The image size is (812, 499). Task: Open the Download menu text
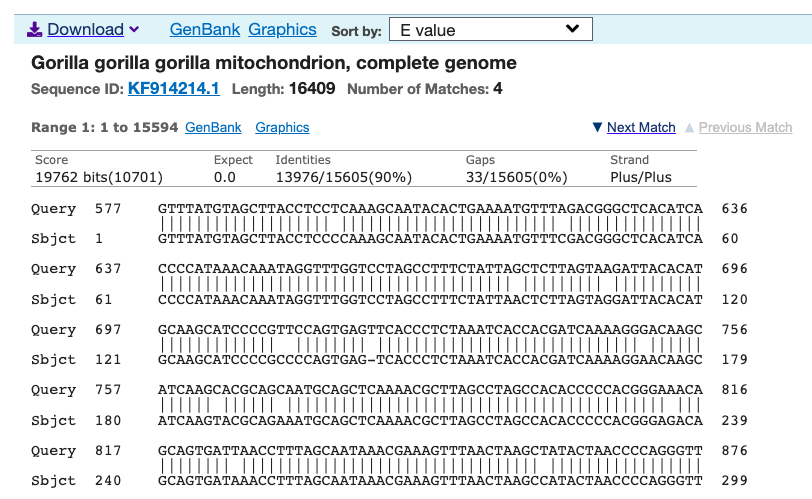point(85,30)
